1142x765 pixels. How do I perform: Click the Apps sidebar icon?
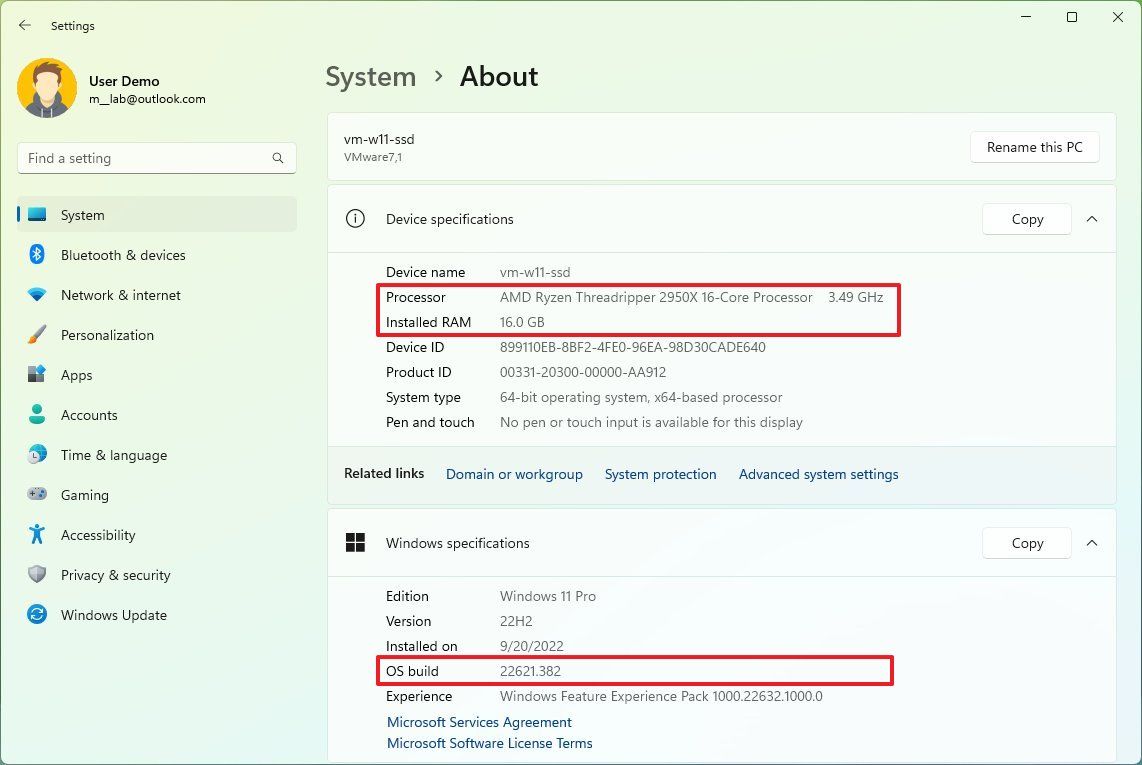(x=37, y=375)
